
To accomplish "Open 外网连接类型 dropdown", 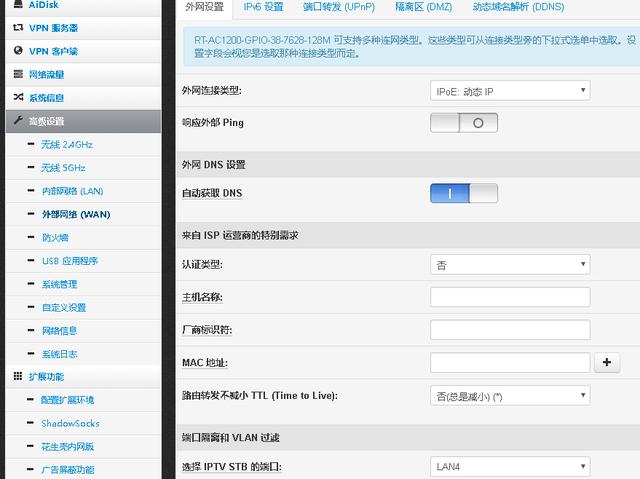I will (510, 91).
